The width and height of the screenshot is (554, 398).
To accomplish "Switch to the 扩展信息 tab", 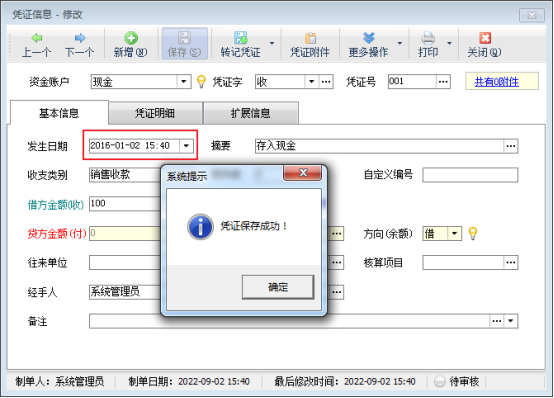I will (x=251, y=113).
